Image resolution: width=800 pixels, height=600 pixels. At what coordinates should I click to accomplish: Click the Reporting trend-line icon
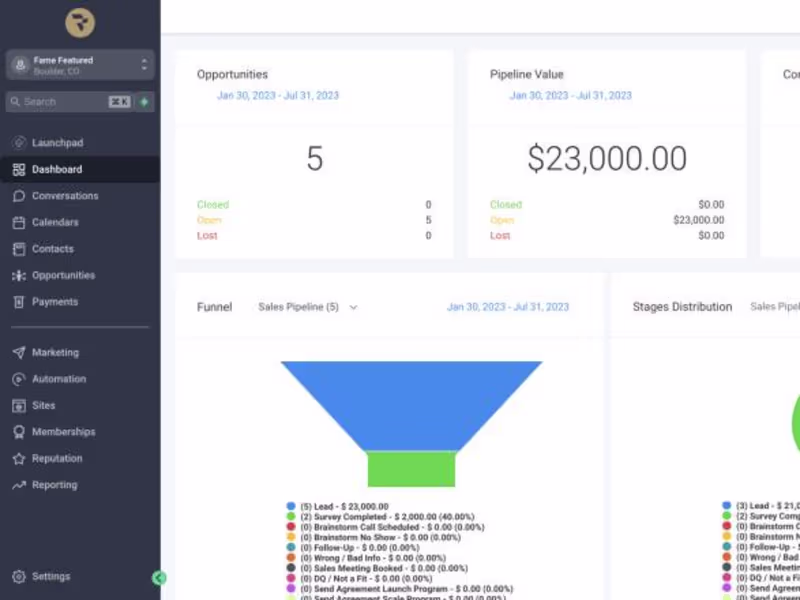click(19, 485)
